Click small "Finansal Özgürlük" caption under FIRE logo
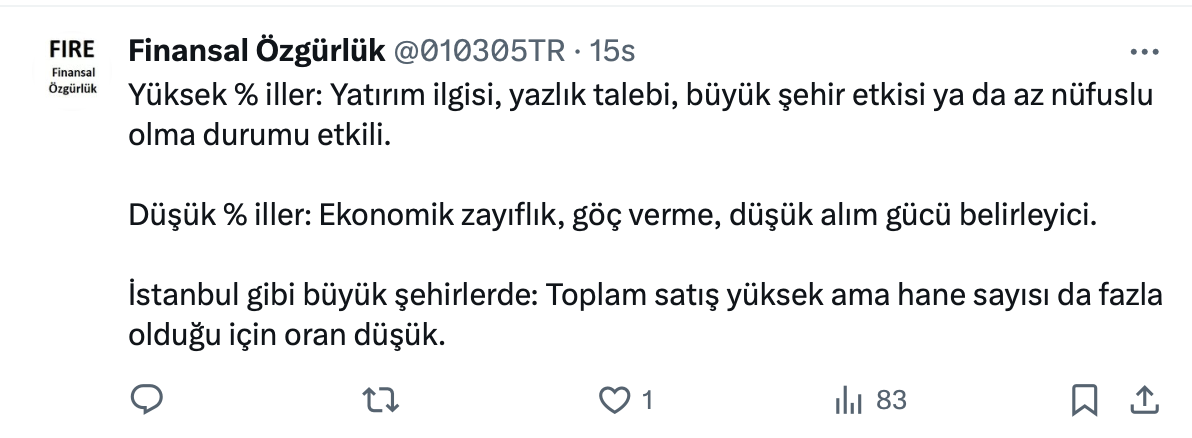This screenshot has width=1192, height=438. pos(71,80)
